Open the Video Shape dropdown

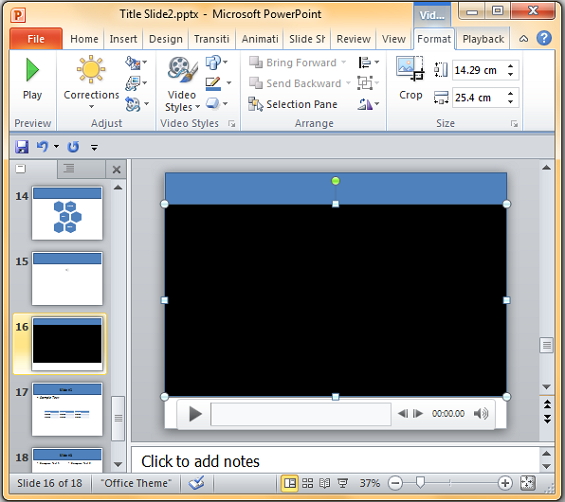pos(217,62)
